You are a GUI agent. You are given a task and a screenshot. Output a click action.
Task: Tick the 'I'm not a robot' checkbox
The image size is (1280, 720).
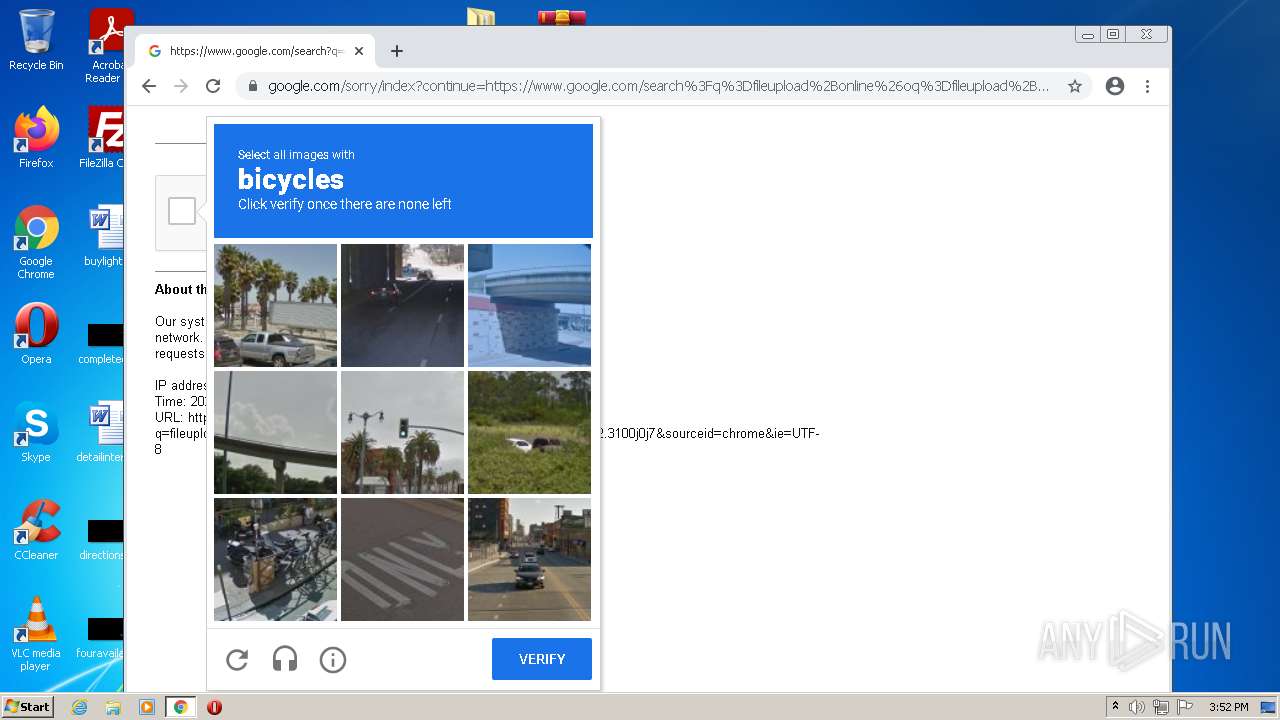(182, 211)
